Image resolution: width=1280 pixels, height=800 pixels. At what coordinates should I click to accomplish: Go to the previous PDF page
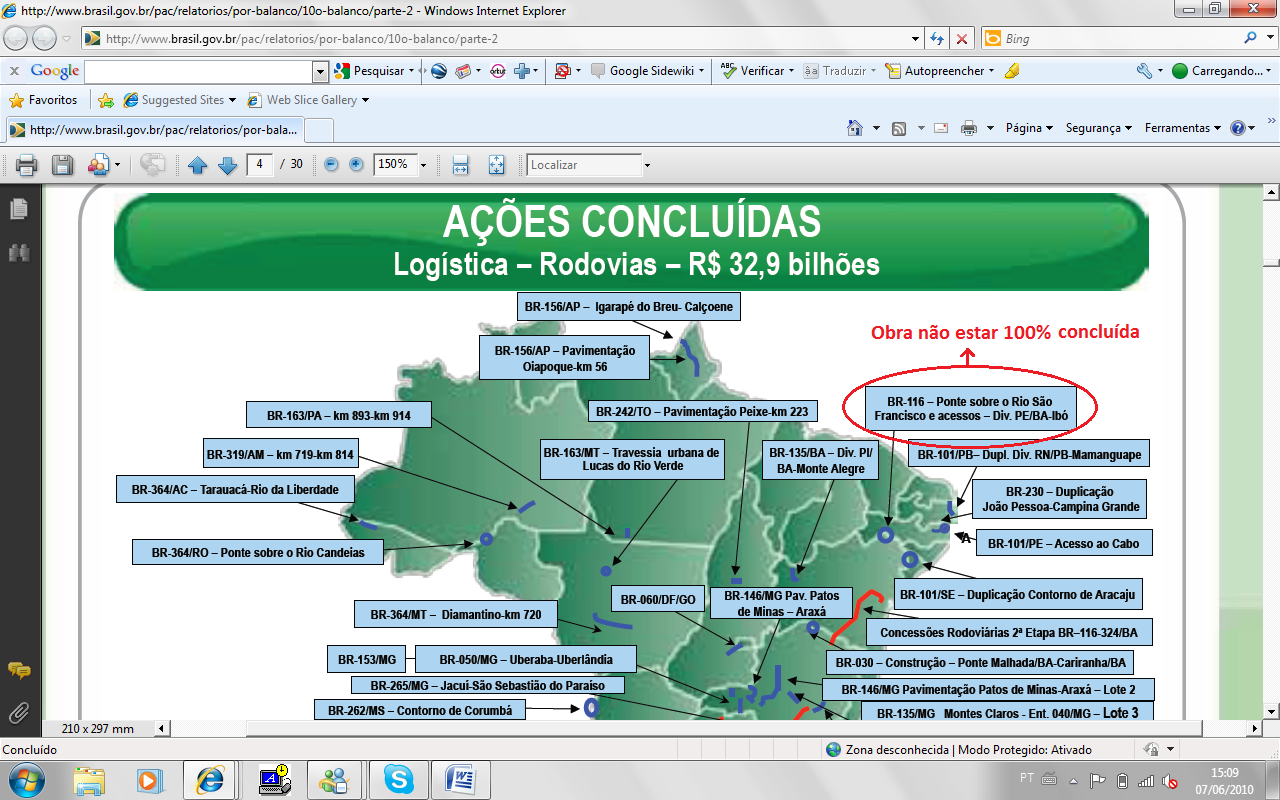coord(197,165)
